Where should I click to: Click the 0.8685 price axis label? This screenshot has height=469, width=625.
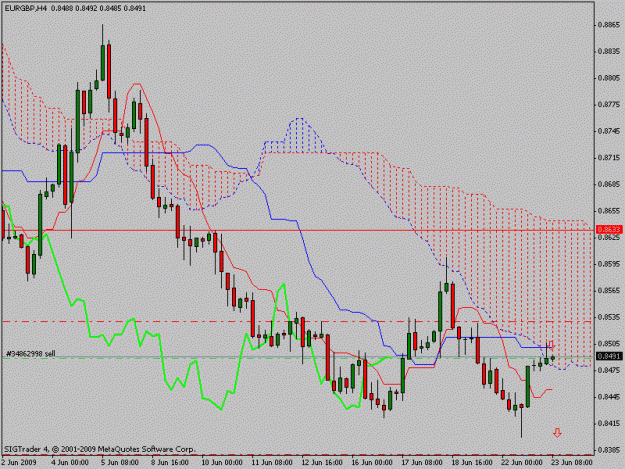[608, 184]
